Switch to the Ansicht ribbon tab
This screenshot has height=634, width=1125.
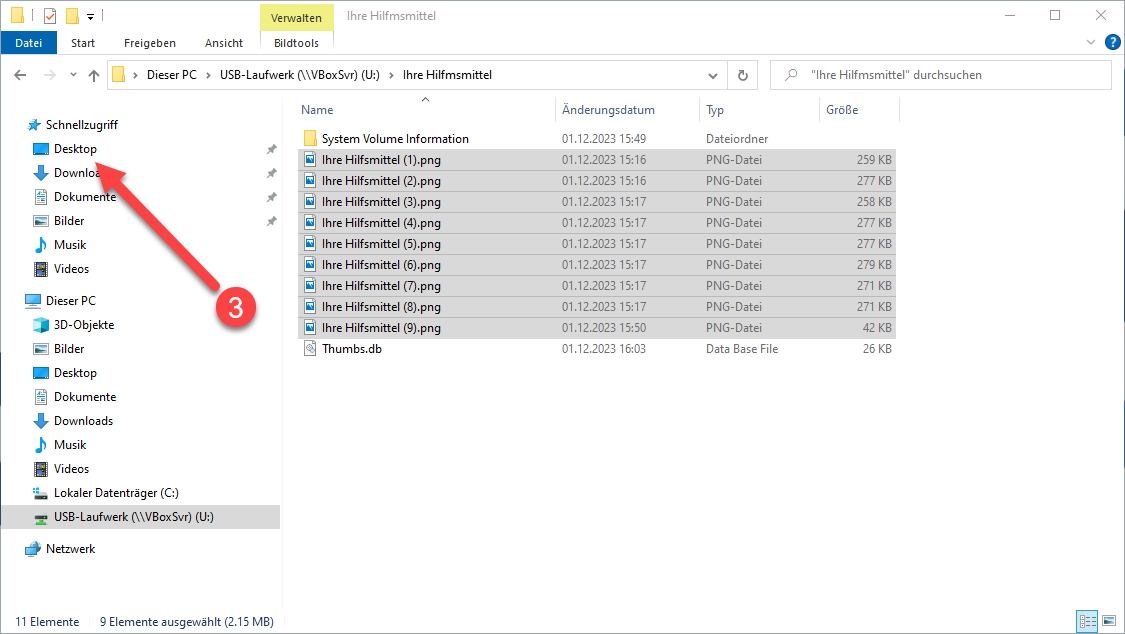[x=223, y=43]
